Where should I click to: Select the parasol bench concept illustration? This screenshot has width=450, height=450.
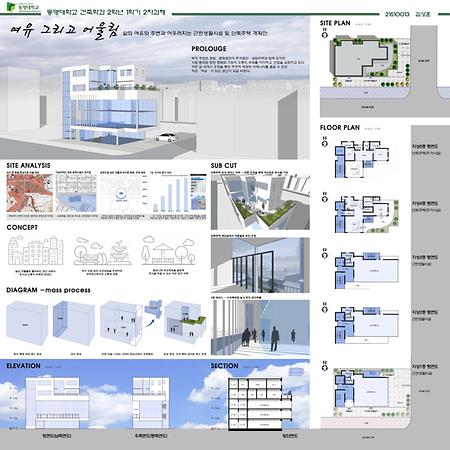tap(168, 251)
